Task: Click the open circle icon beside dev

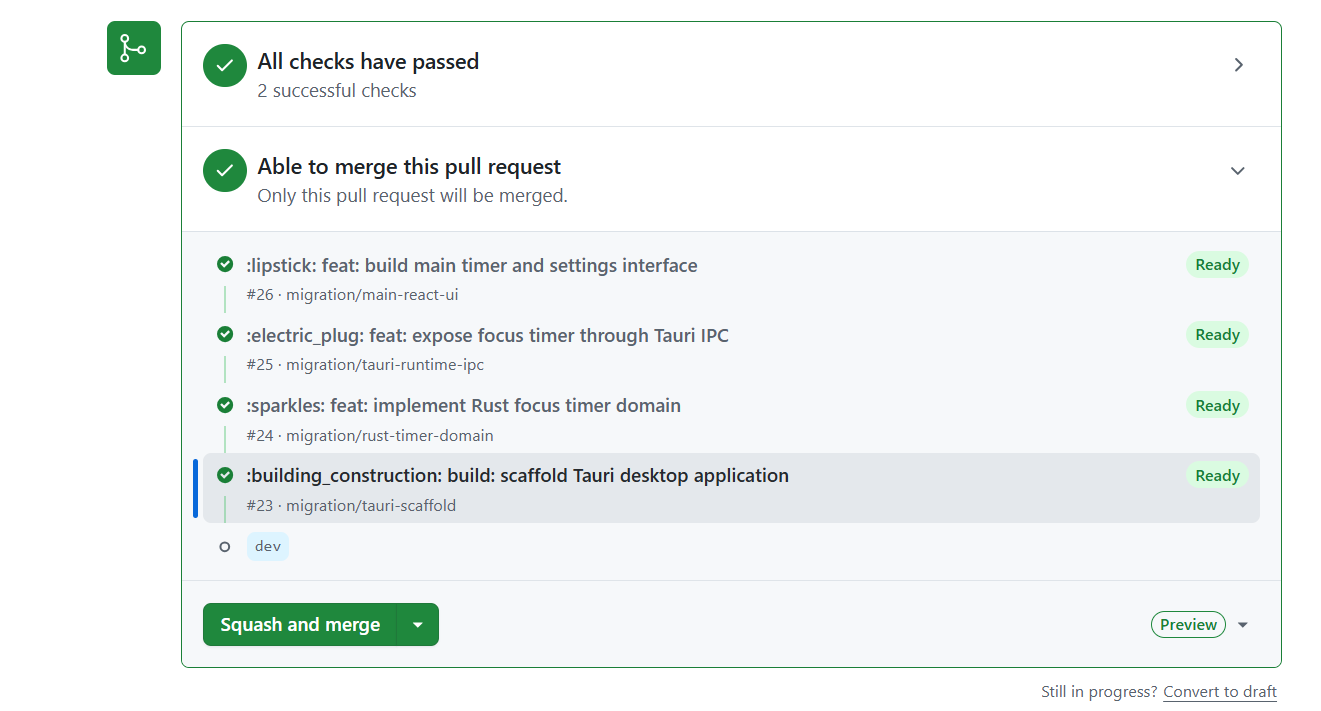Action: 225,547
